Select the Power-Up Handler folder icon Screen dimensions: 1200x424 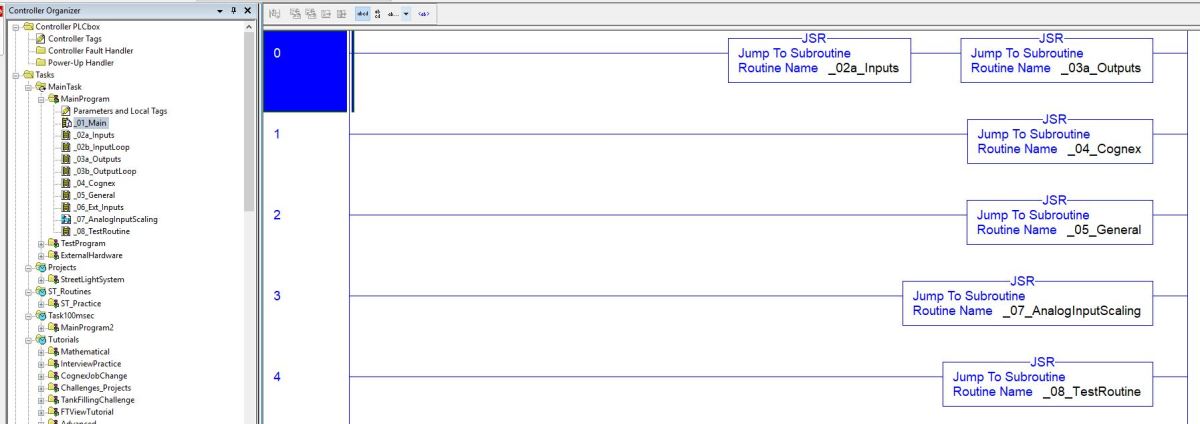[x=40, y=62]
